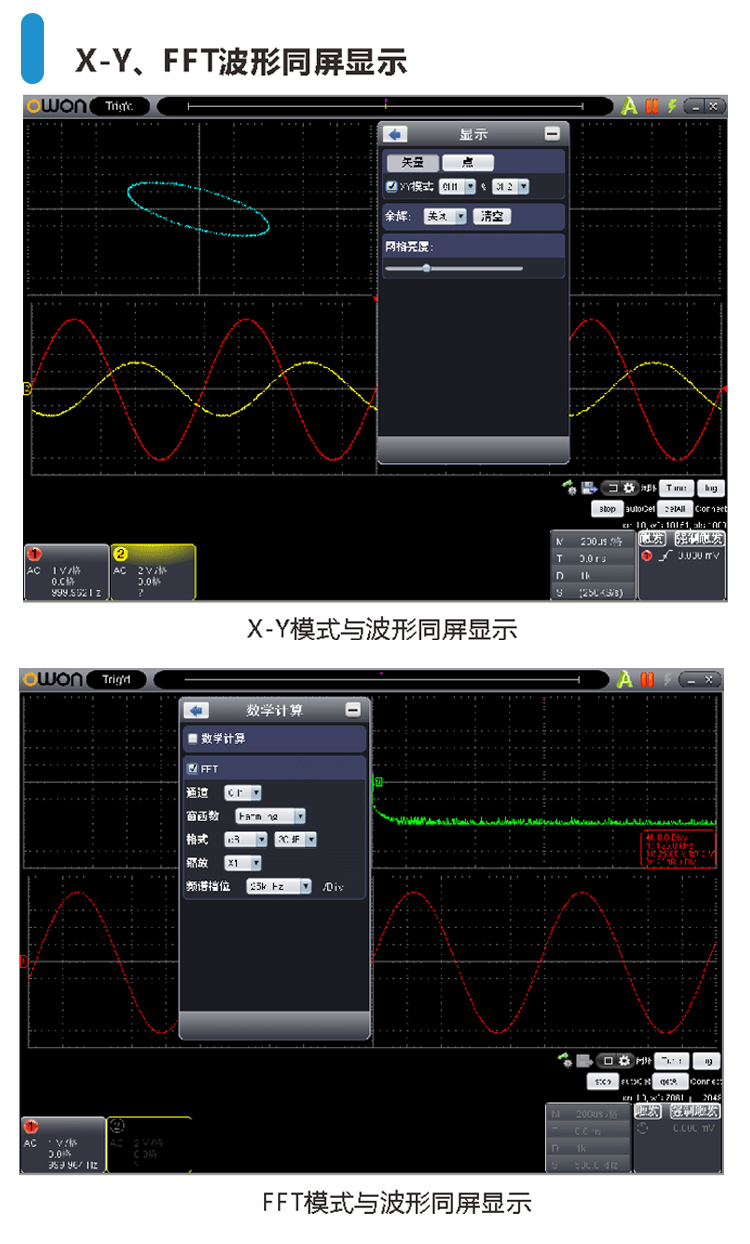Collapse the 显示 panel with minus icon
750x1244 pixels.
point(552,134)
